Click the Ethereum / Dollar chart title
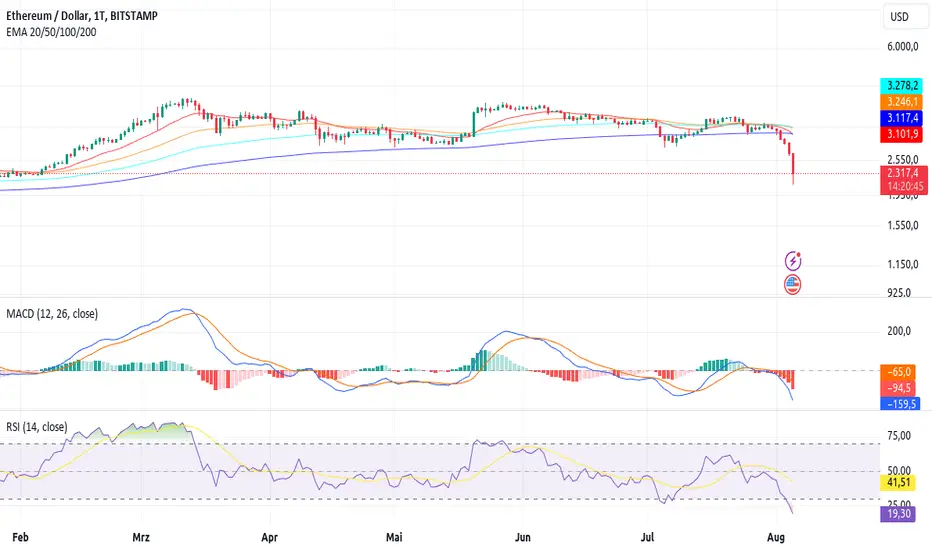Viewport: 932px width, 550px height. tap(82, 15)
